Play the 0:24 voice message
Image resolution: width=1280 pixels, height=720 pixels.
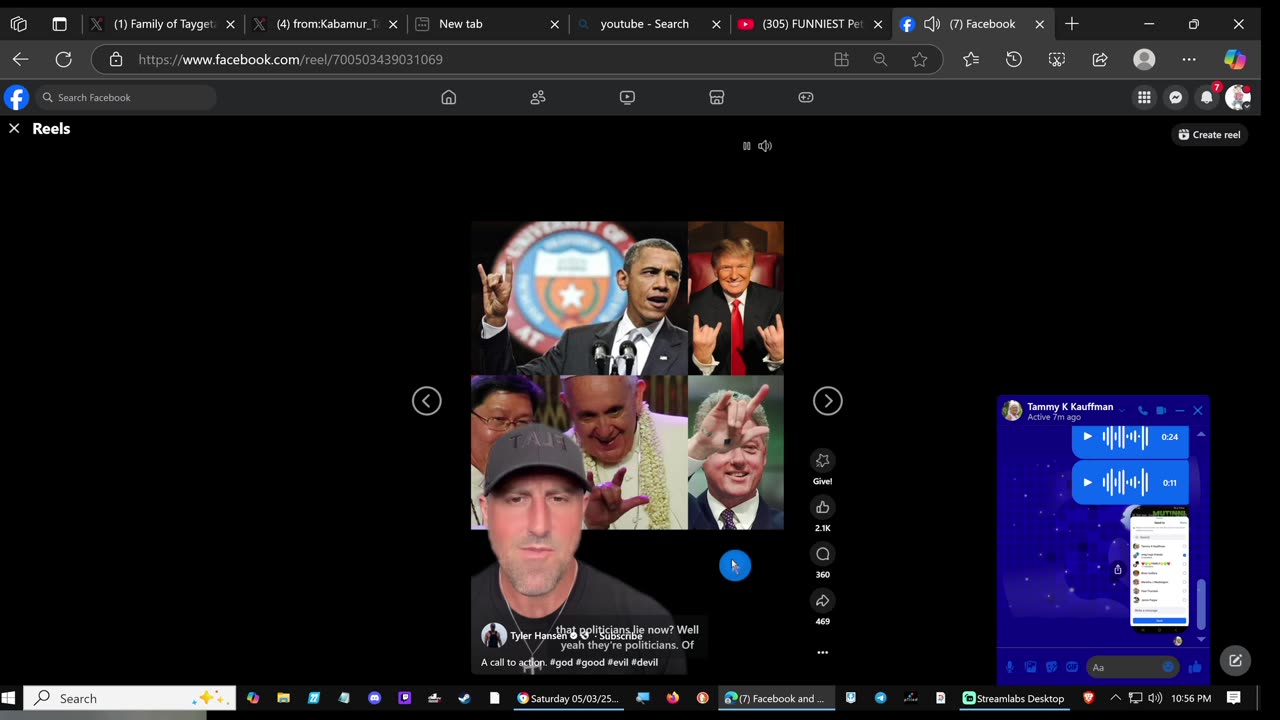tap(1088, 437)
